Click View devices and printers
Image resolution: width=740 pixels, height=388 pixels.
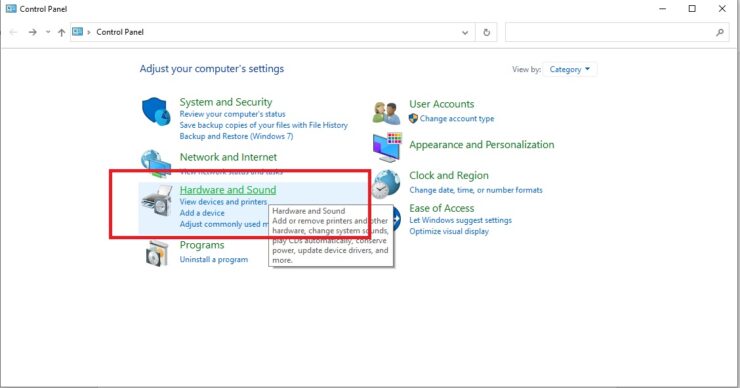point(223,202)
